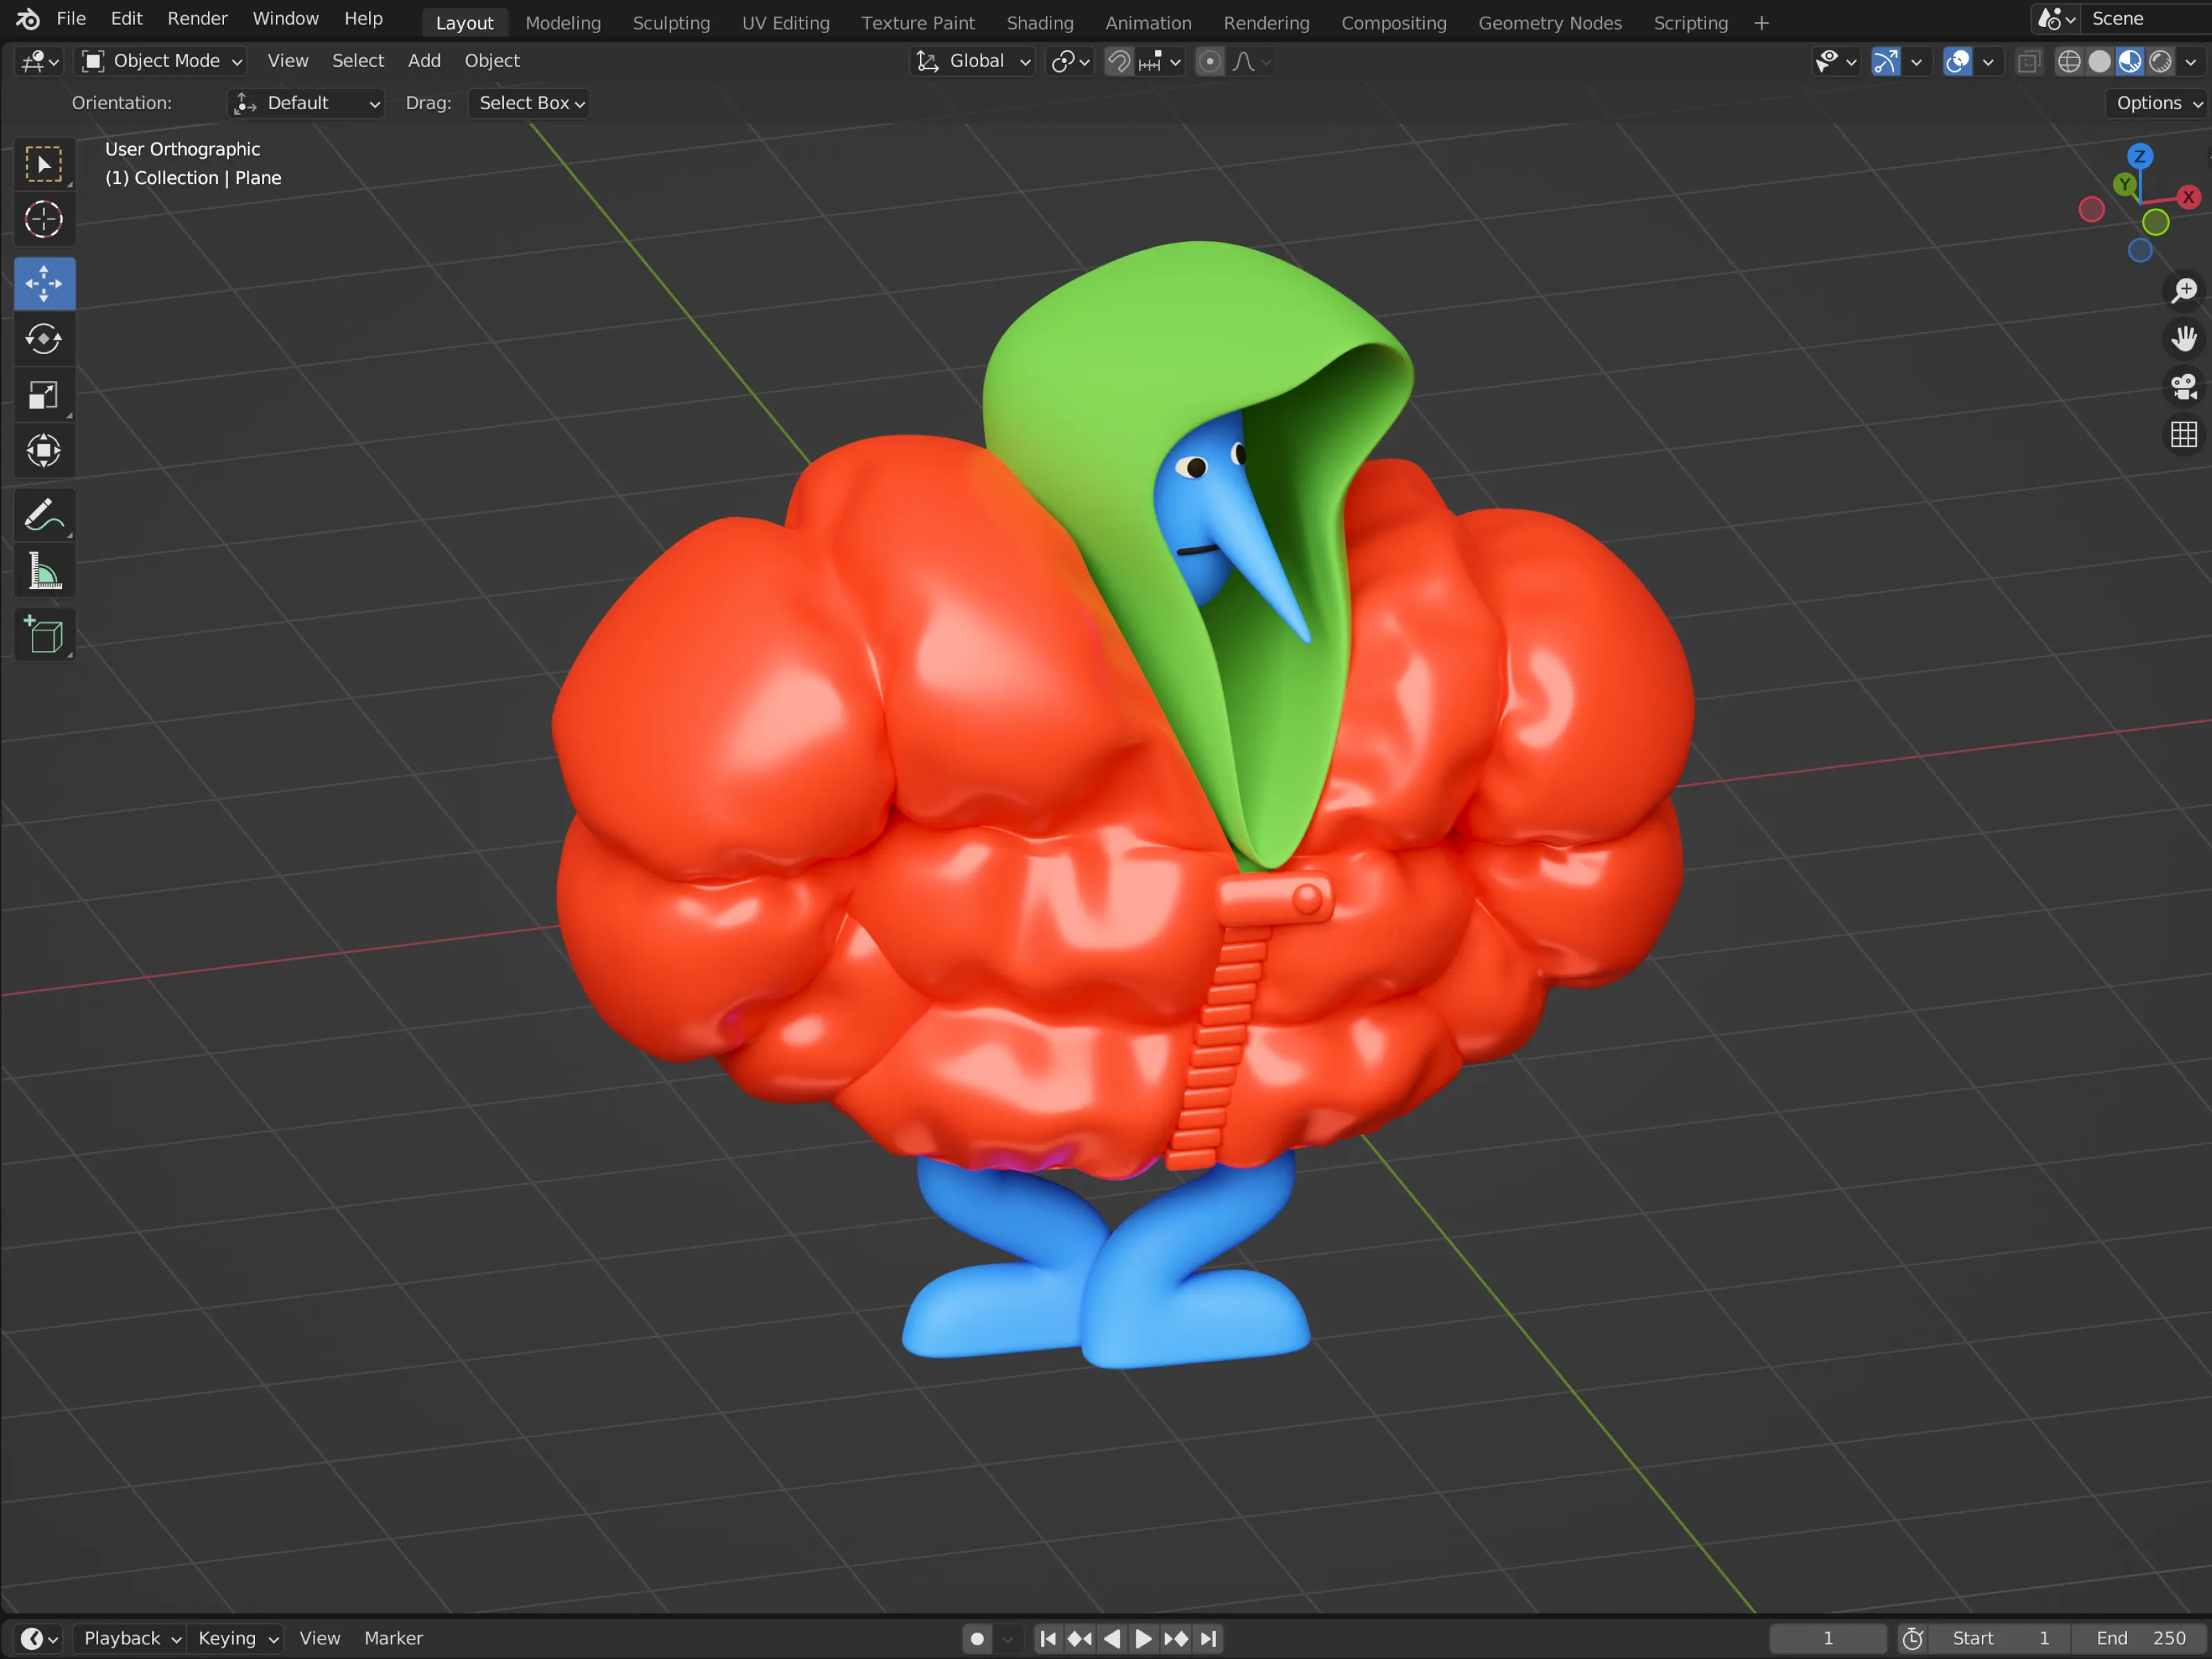Open the Edit menu

[126, 19]
